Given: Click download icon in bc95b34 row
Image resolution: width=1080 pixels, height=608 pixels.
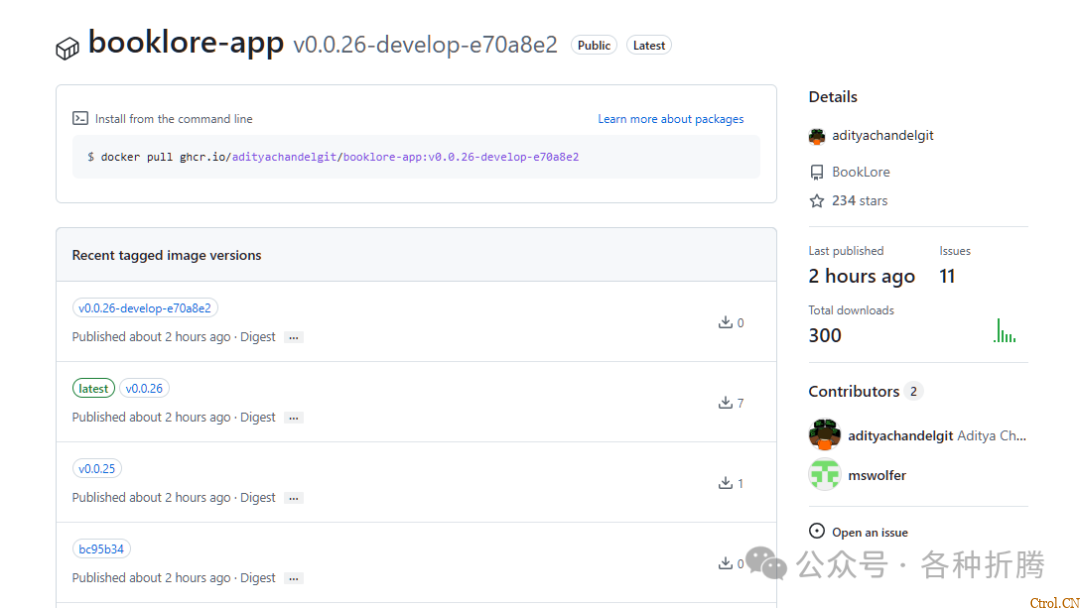Looking at the screenshot, I should point(725,563).
